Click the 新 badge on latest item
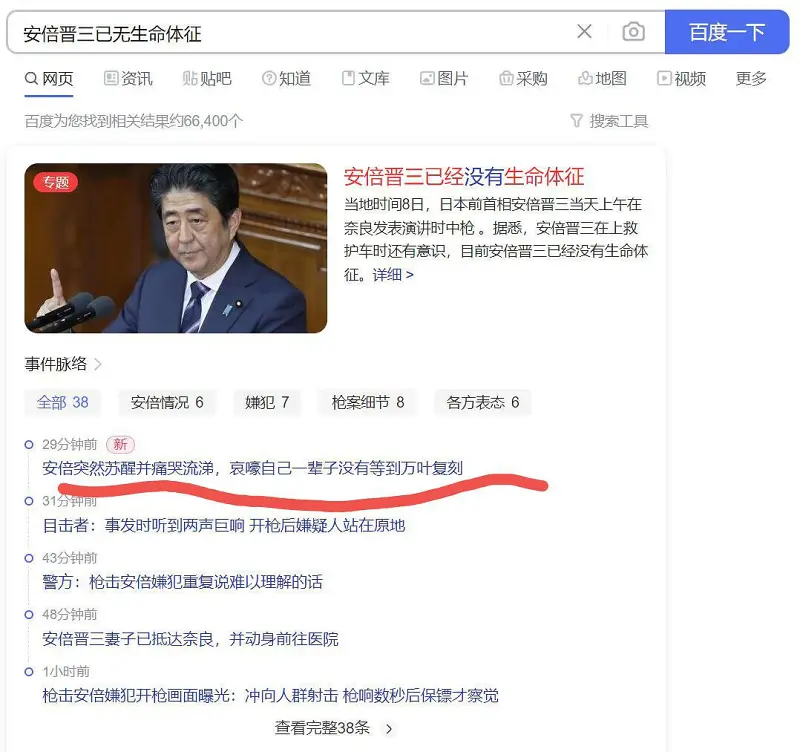This screenshot has width=800, height=752. point(120,444)
